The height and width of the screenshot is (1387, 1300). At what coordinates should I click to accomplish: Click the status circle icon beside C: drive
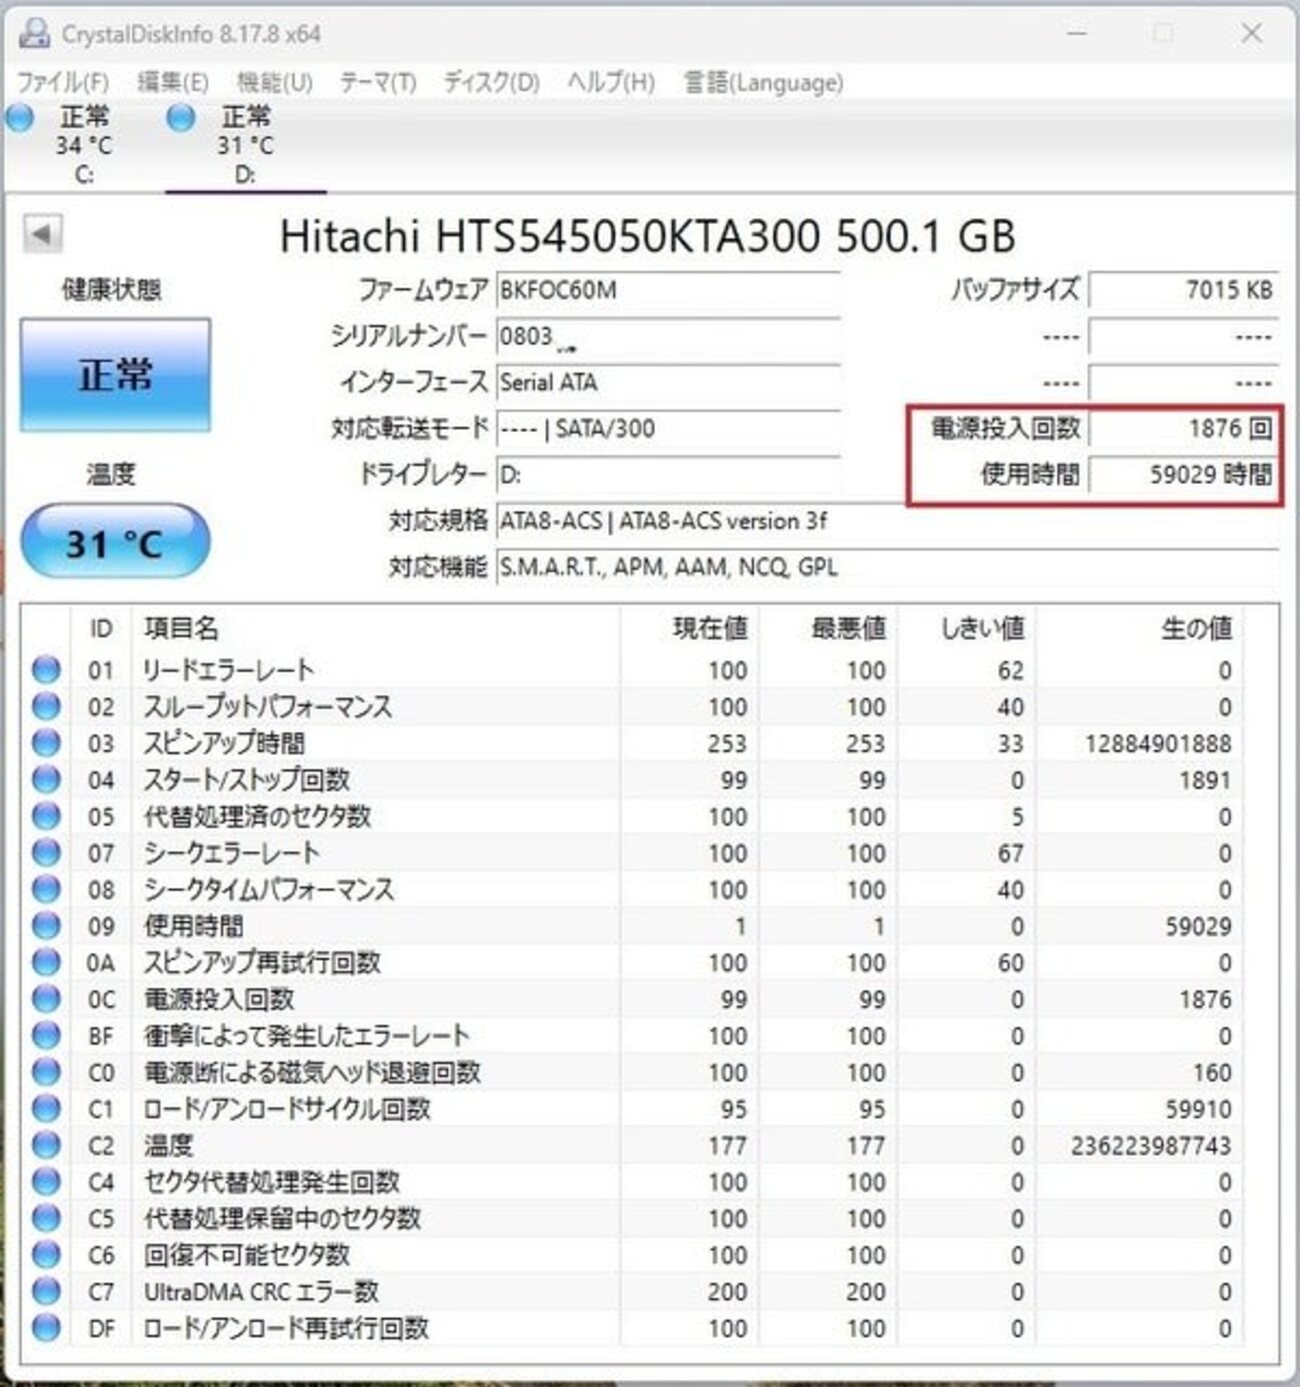coord(20,118)
